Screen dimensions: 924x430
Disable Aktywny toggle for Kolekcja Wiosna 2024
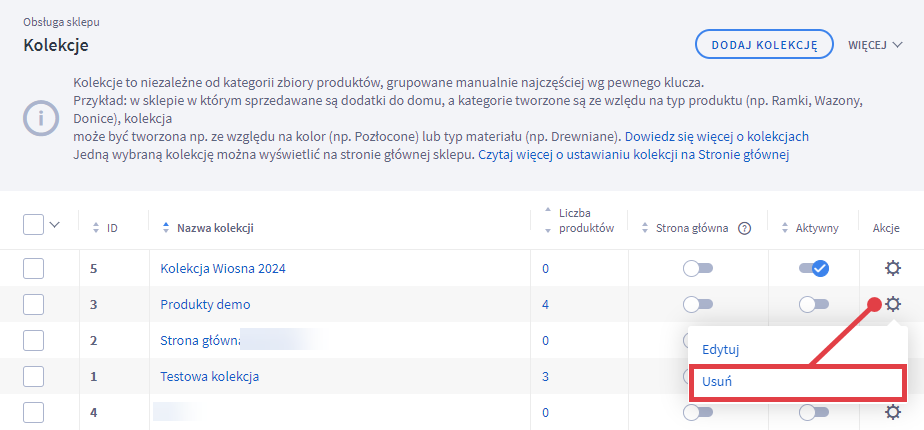814,268
